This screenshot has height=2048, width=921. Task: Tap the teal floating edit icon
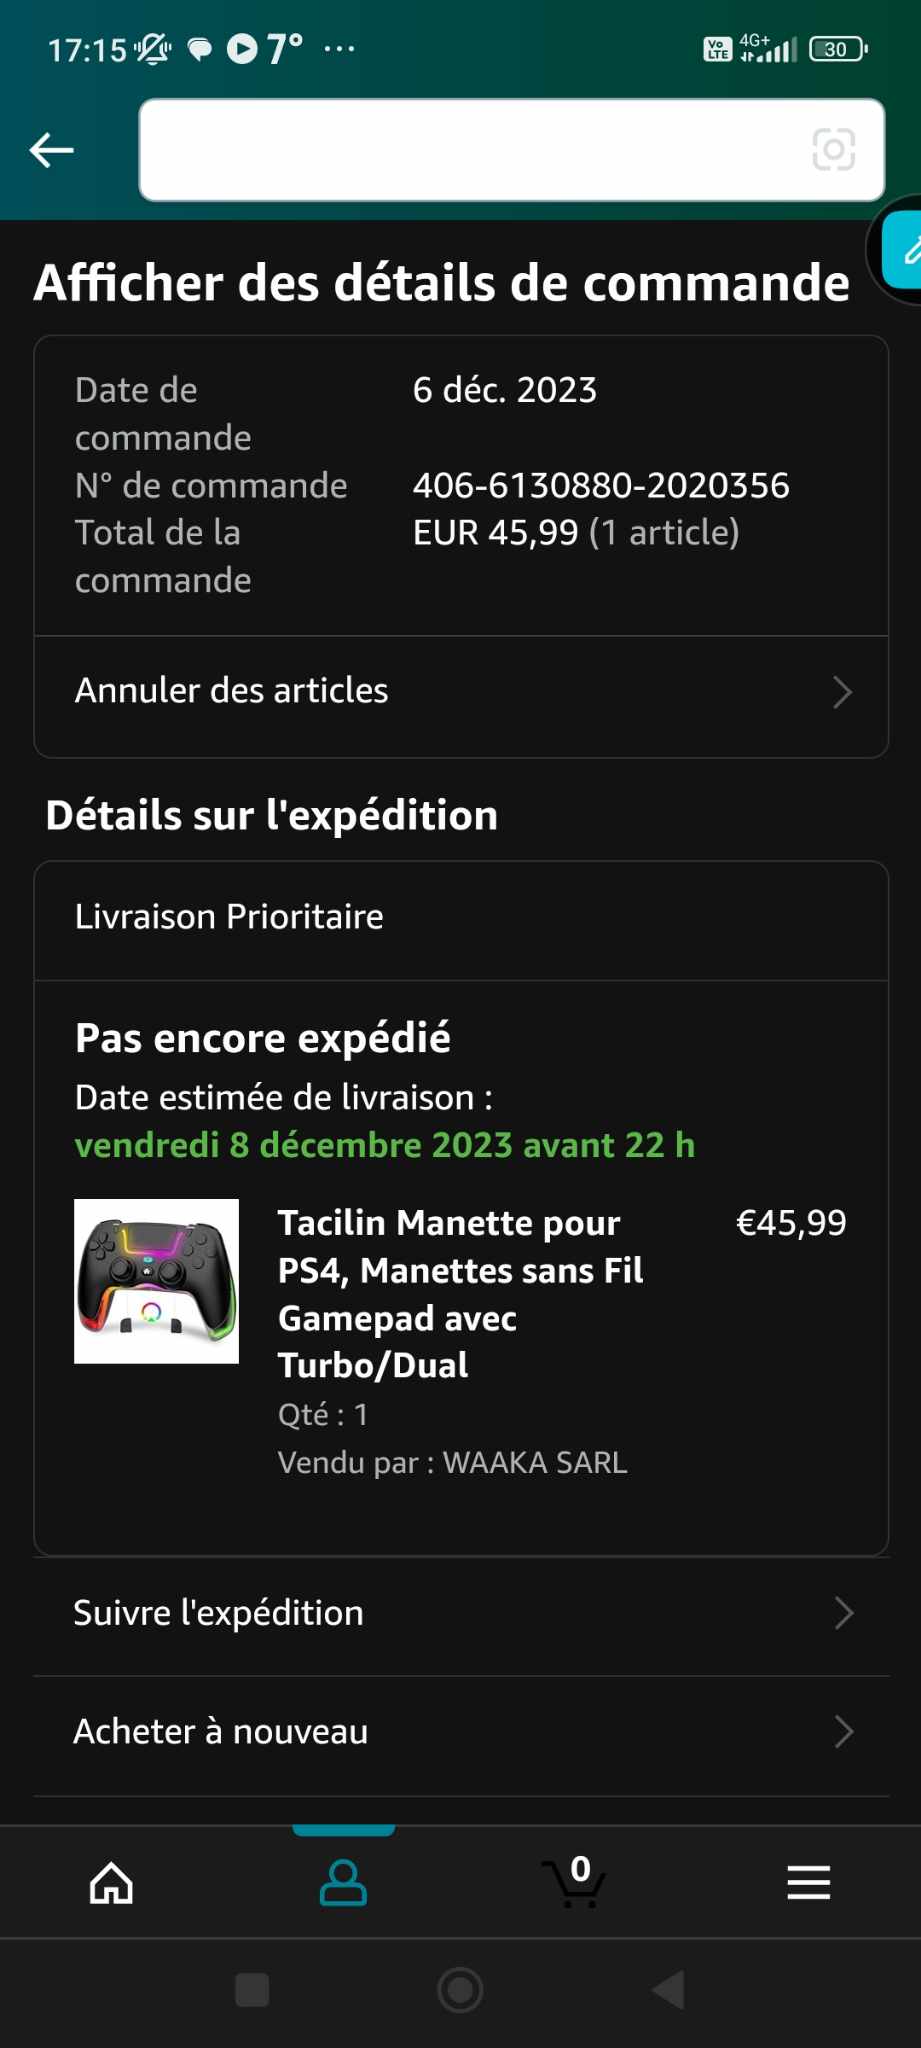(905, 250)
